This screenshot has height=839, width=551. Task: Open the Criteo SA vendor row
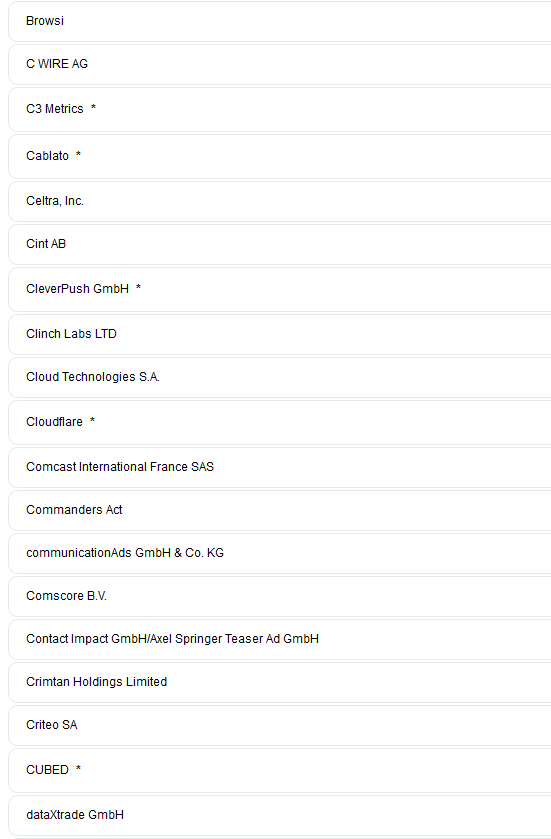(x=280, y=725)
